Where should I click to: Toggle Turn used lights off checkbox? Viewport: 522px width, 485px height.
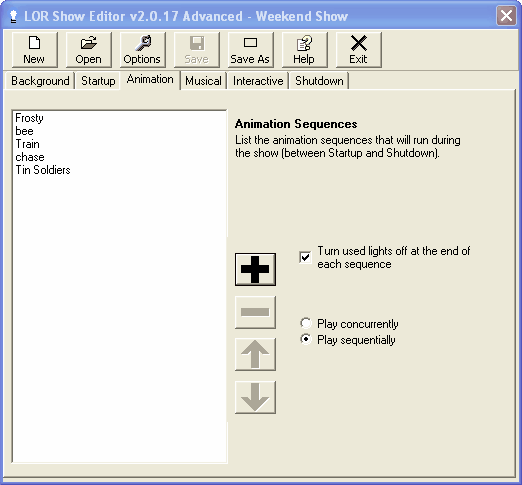pos(305,257)
